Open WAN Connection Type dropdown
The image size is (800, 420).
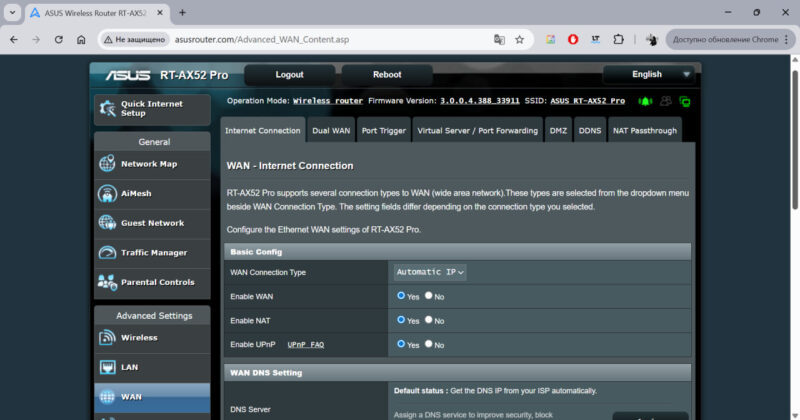430,272
